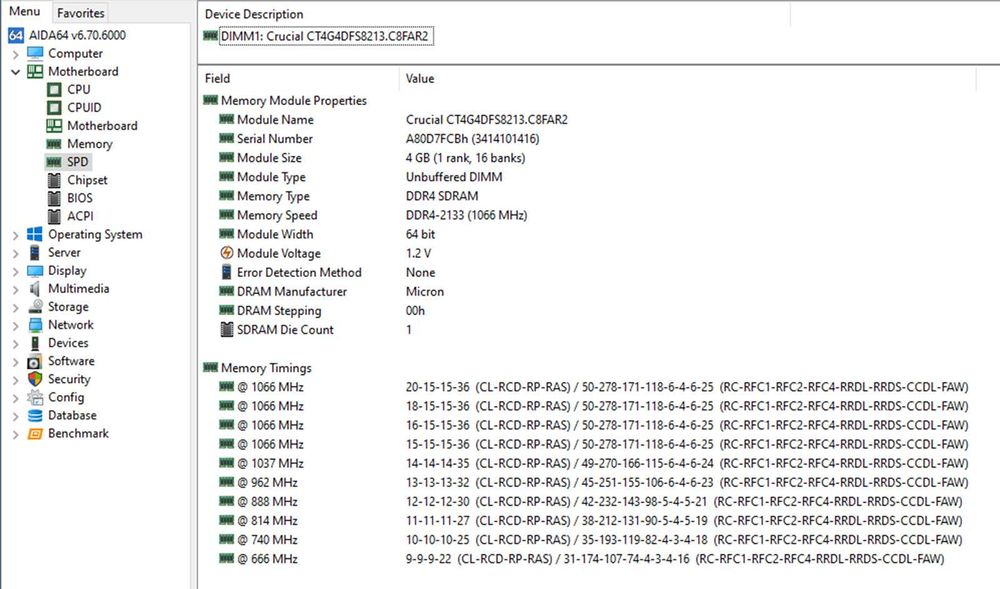
Task: Switch to the Menu tab
Action: coord(24,11)
